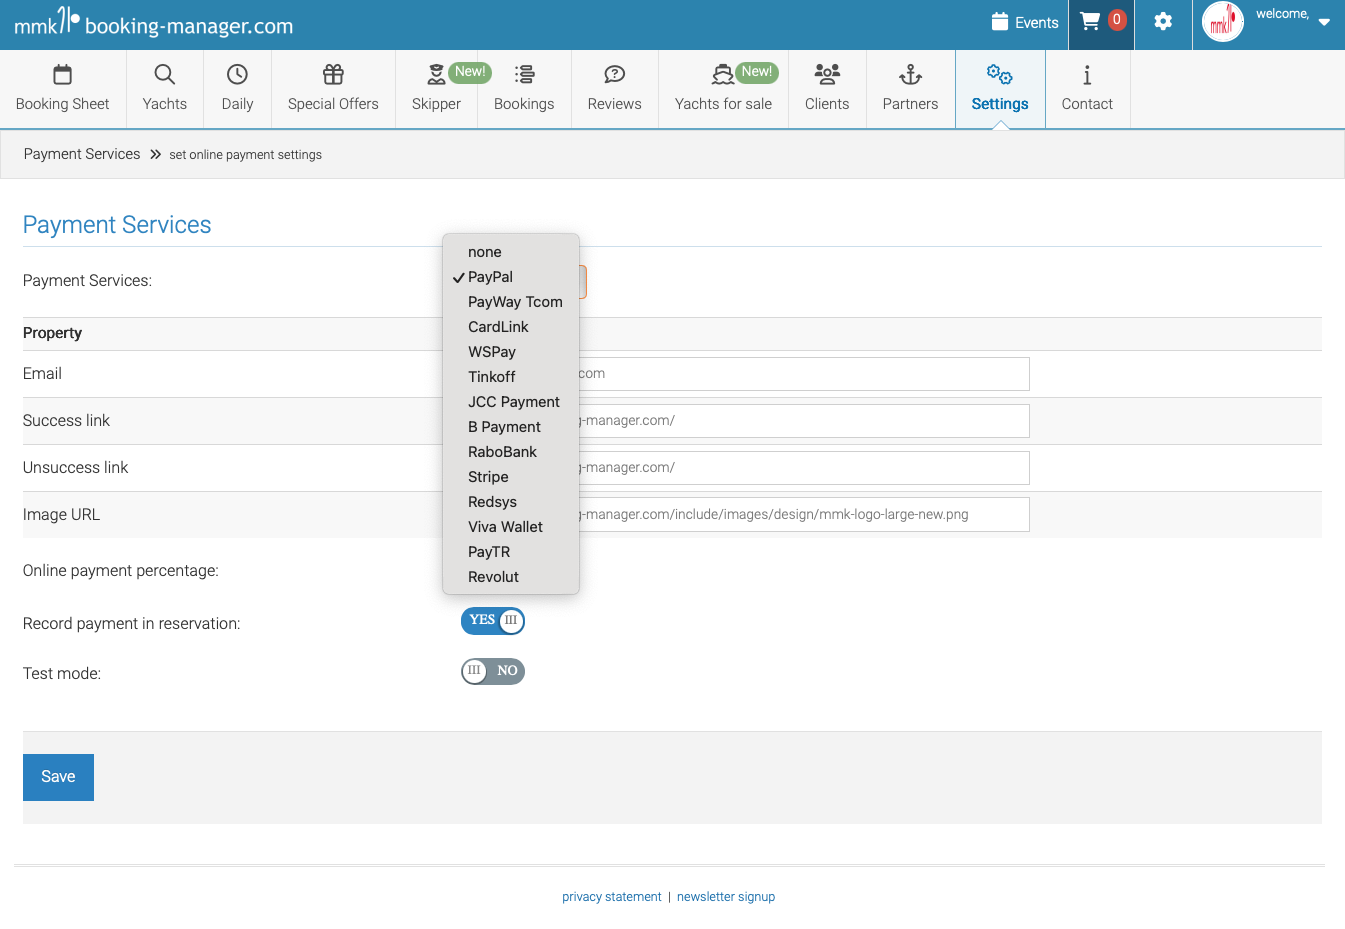Select PayPal from the dropdown list
Image resolution: width=1345 pixels, height=929 pixels.
[x=511, y=277]
